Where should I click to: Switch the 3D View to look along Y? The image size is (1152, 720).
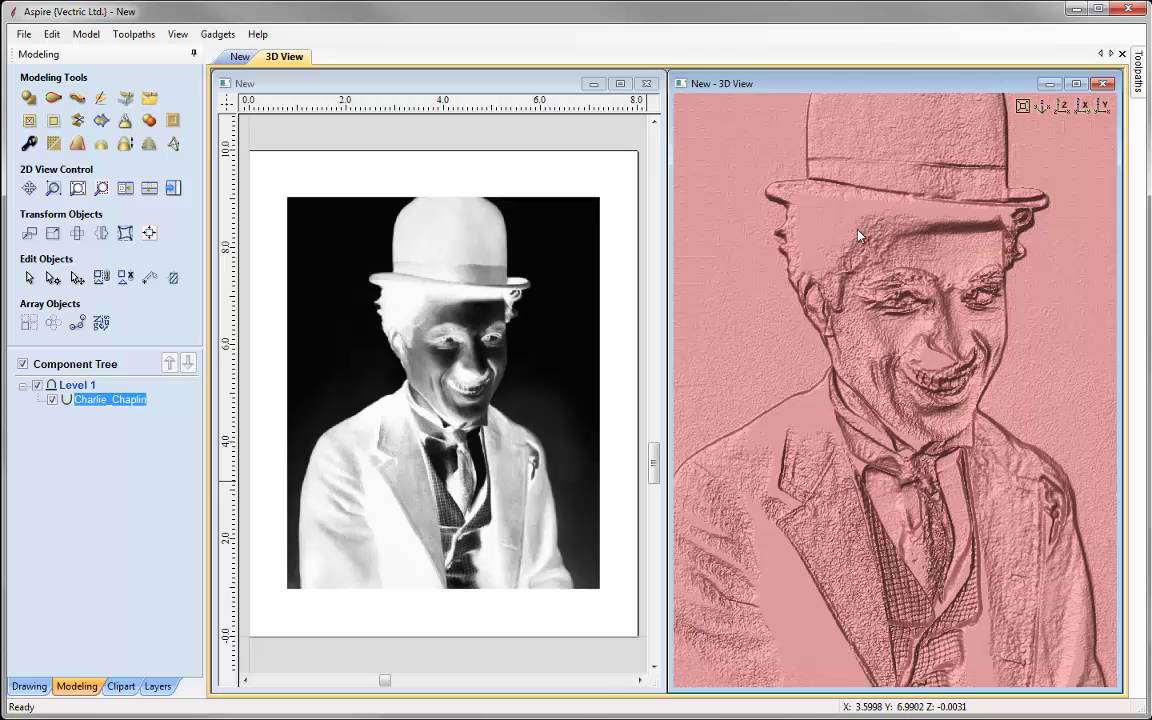tap(1102, 107)
